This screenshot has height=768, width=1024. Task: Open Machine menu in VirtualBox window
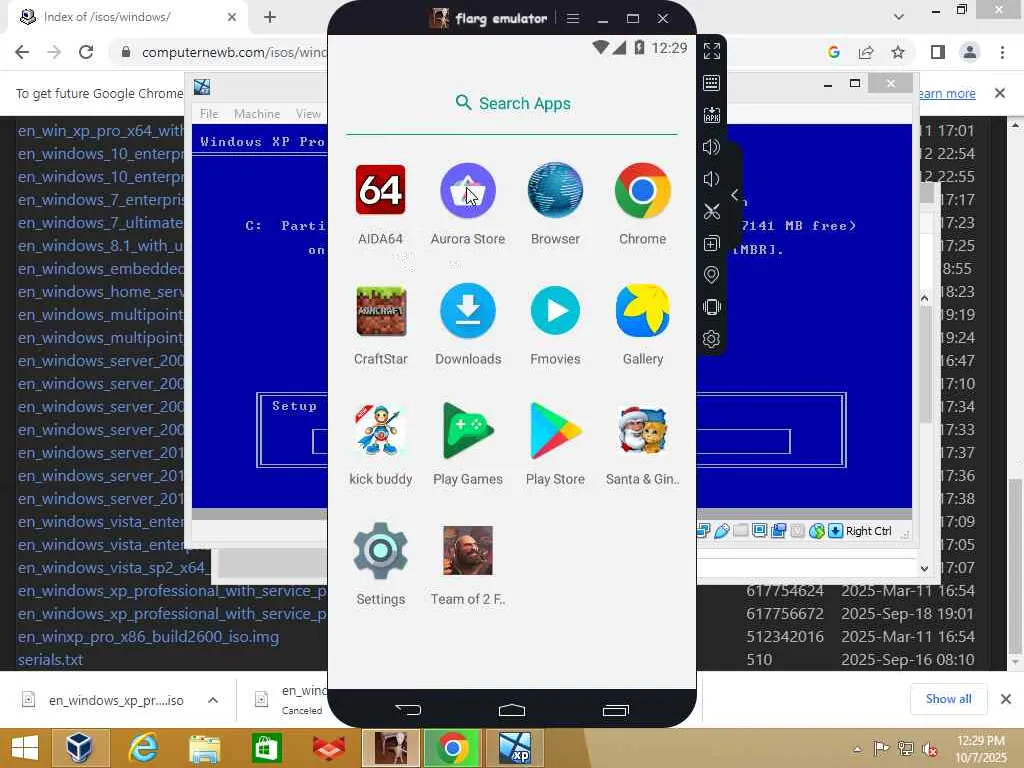point(257,114)
